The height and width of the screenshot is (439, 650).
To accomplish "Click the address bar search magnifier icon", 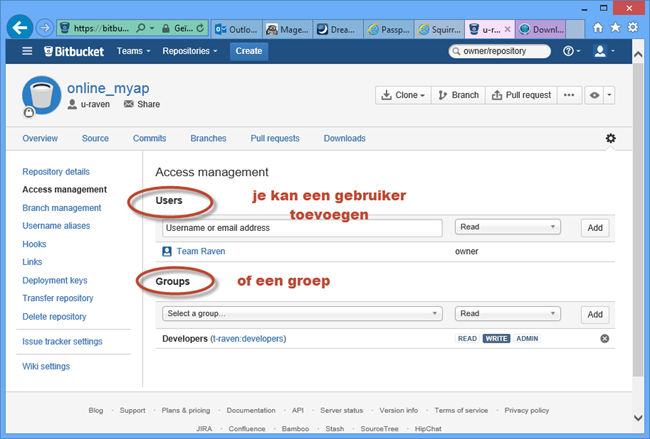I will click(x=141, y=28).
